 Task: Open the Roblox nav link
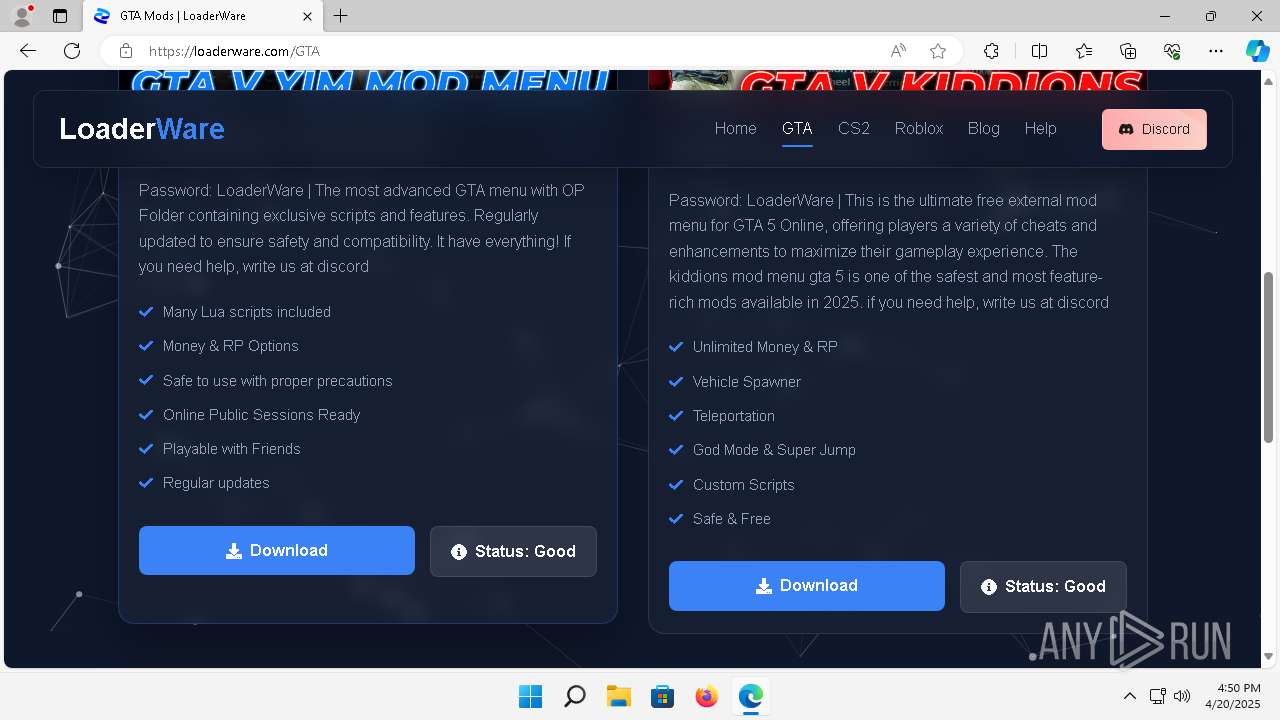[919, 128]
